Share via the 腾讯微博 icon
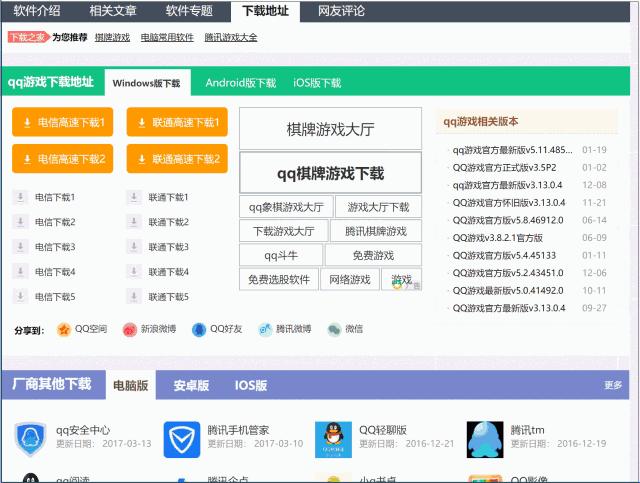This screenshot has height=483, width=640. (x=265, y=329)
